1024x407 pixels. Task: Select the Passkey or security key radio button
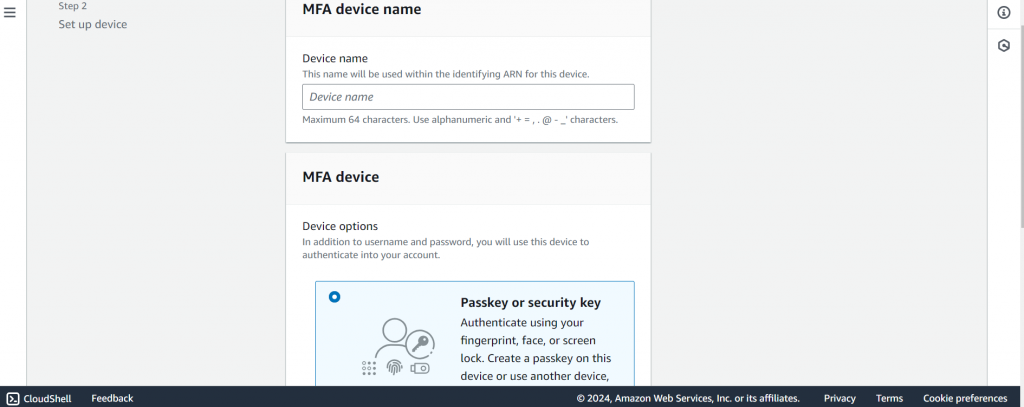[334, 296]
